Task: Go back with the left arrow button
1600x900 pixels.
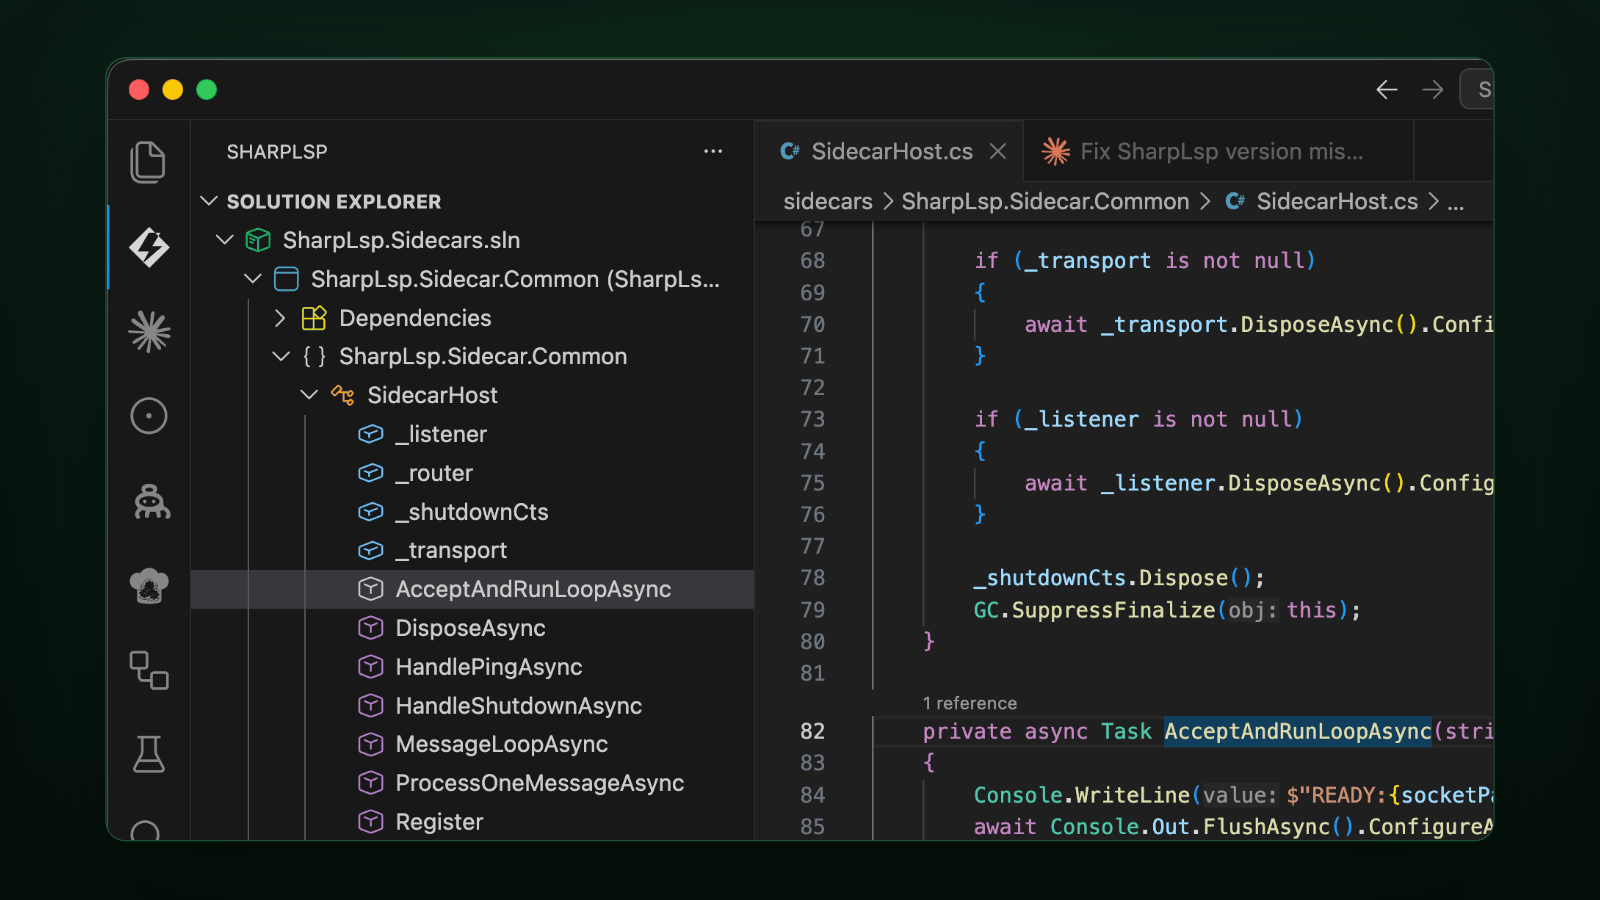Action: 1386,90
